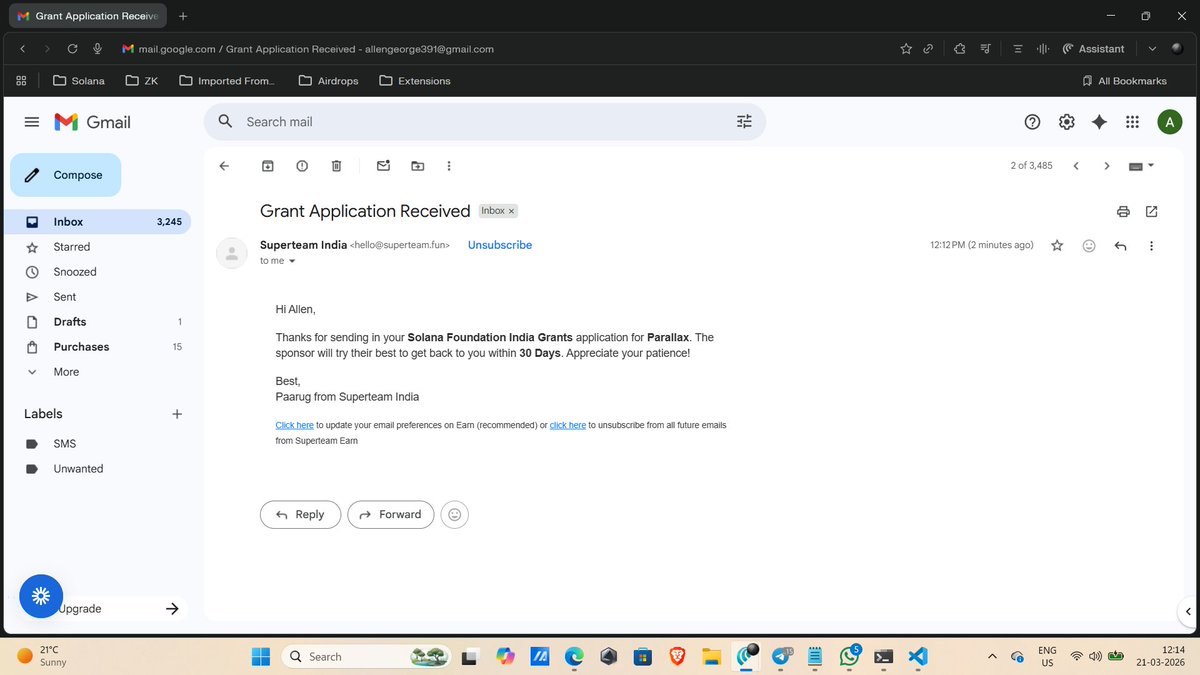This screenshot has height=675, width=1200.
Task: Click the Reply button below the message
Action: coord(300,514)
